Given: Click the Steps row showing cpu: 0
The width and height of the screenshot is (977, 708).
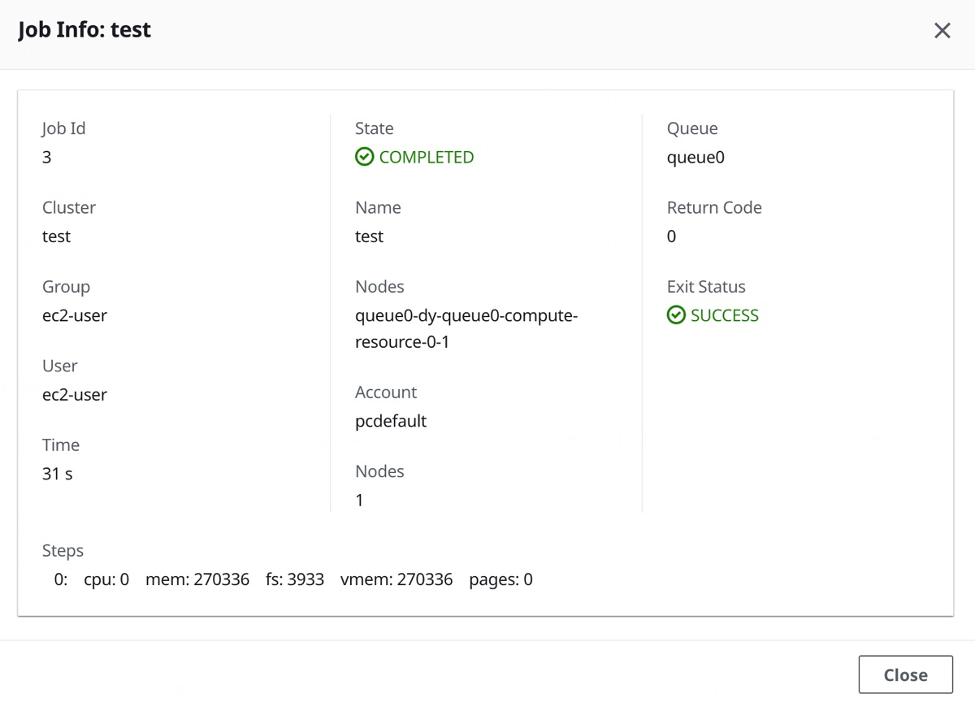Looking at the screenshot, I should pos(108,579).
